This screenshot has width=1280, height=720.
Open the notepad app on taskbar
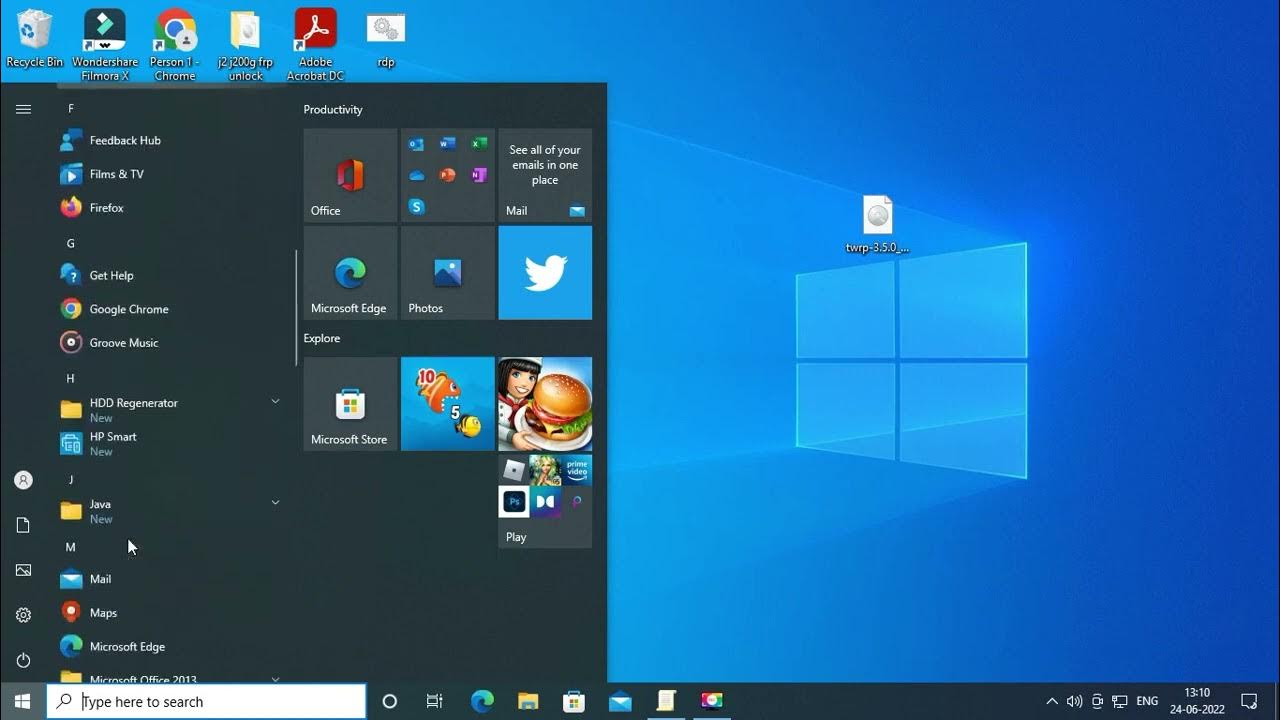coord(666,701)
